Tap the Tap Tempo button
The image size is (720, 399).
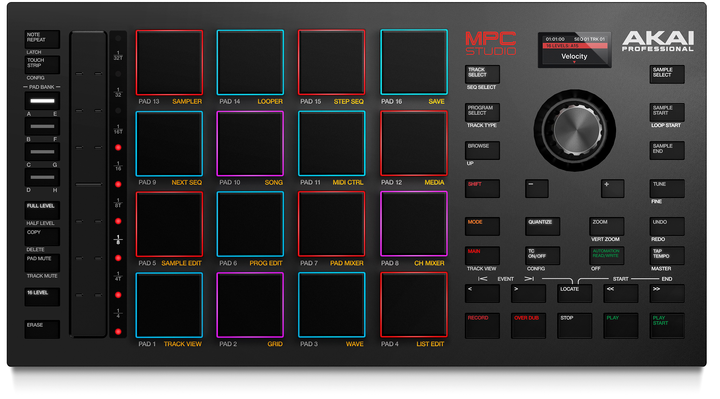pyautogui.click(x=667, y=256)
